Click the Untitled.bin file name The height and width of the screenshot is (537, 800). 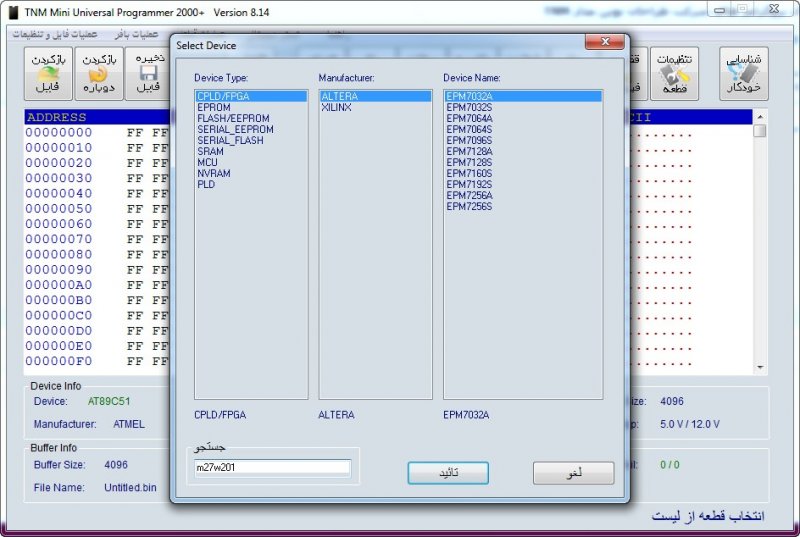[130, 488]
